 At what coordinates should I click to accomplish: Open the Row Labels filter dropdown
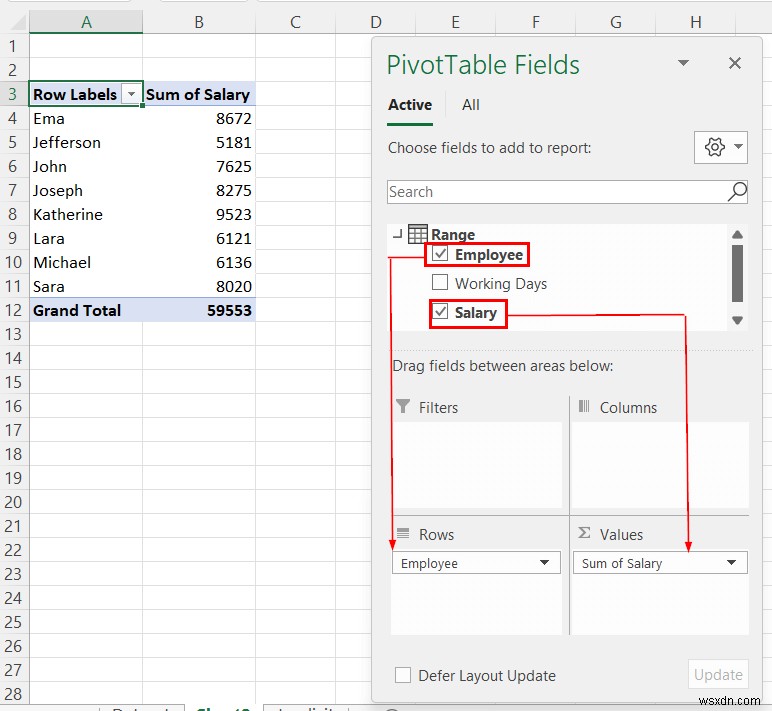130,95
